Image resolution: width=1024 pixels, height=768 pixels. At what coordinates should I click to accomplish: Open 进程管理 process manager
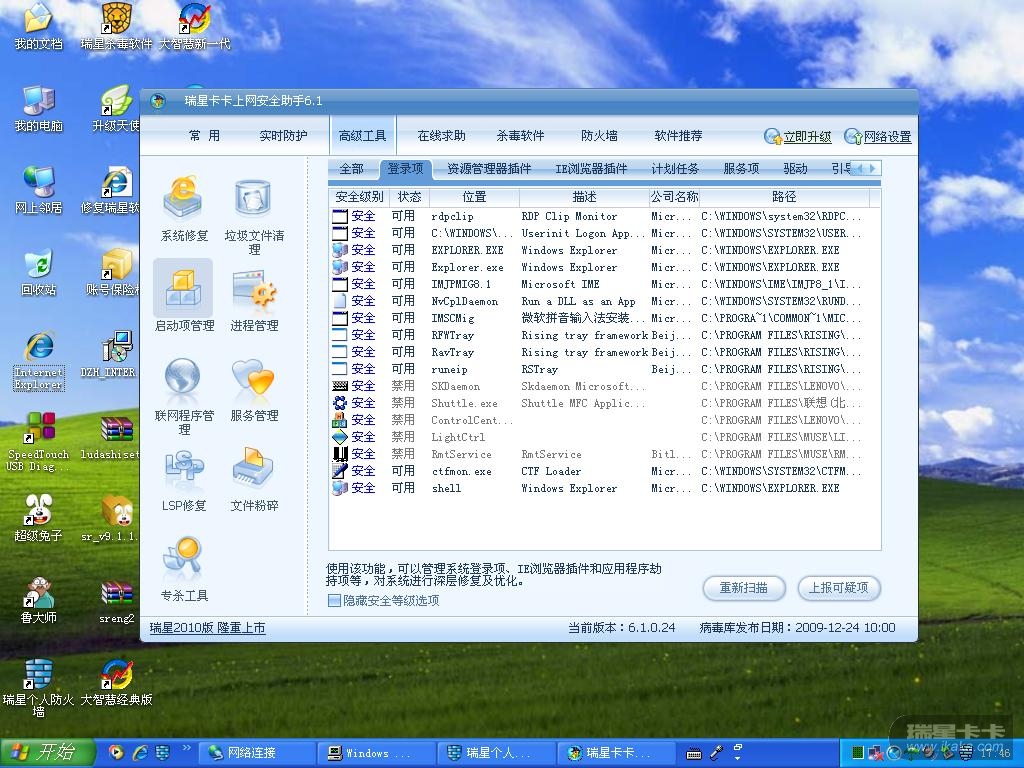[x=254, y=299]
